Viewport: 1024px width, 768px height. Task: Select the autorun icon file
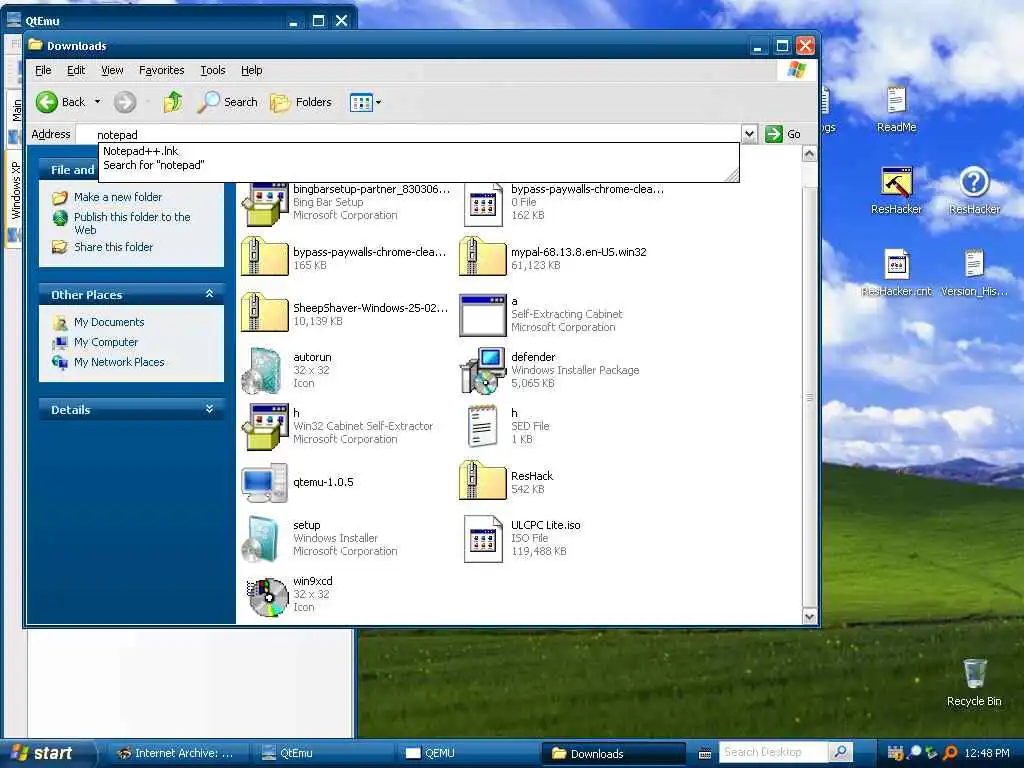point(263,370)
